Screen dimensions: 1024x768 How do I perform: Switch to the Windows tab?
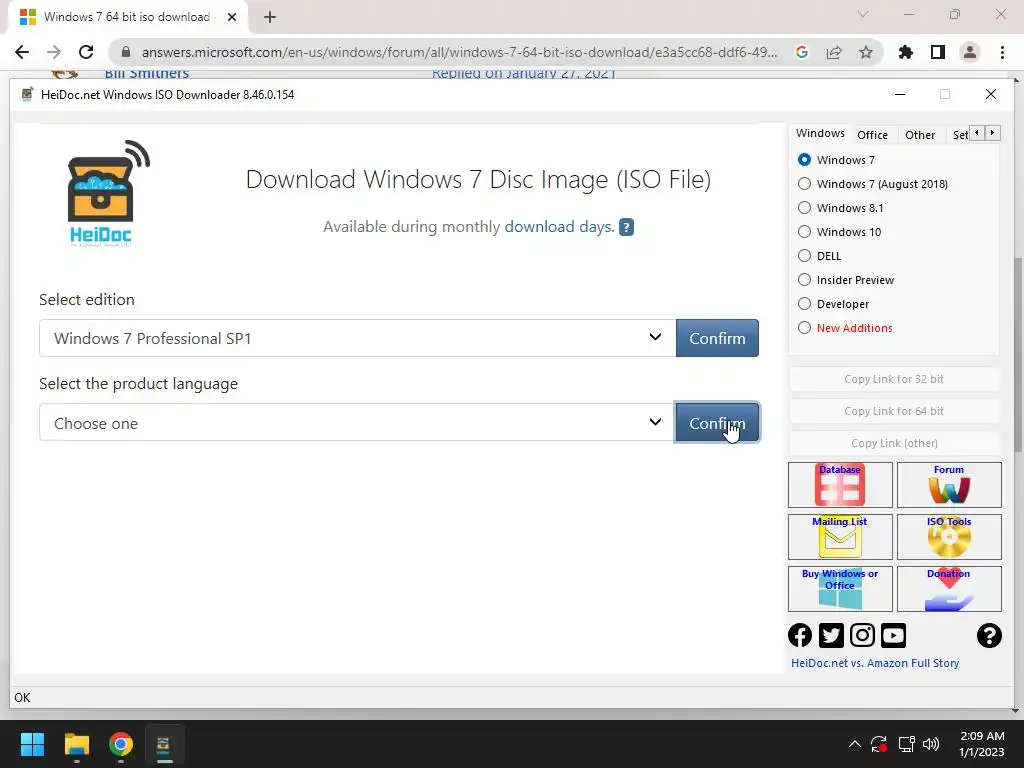point(820,133)
